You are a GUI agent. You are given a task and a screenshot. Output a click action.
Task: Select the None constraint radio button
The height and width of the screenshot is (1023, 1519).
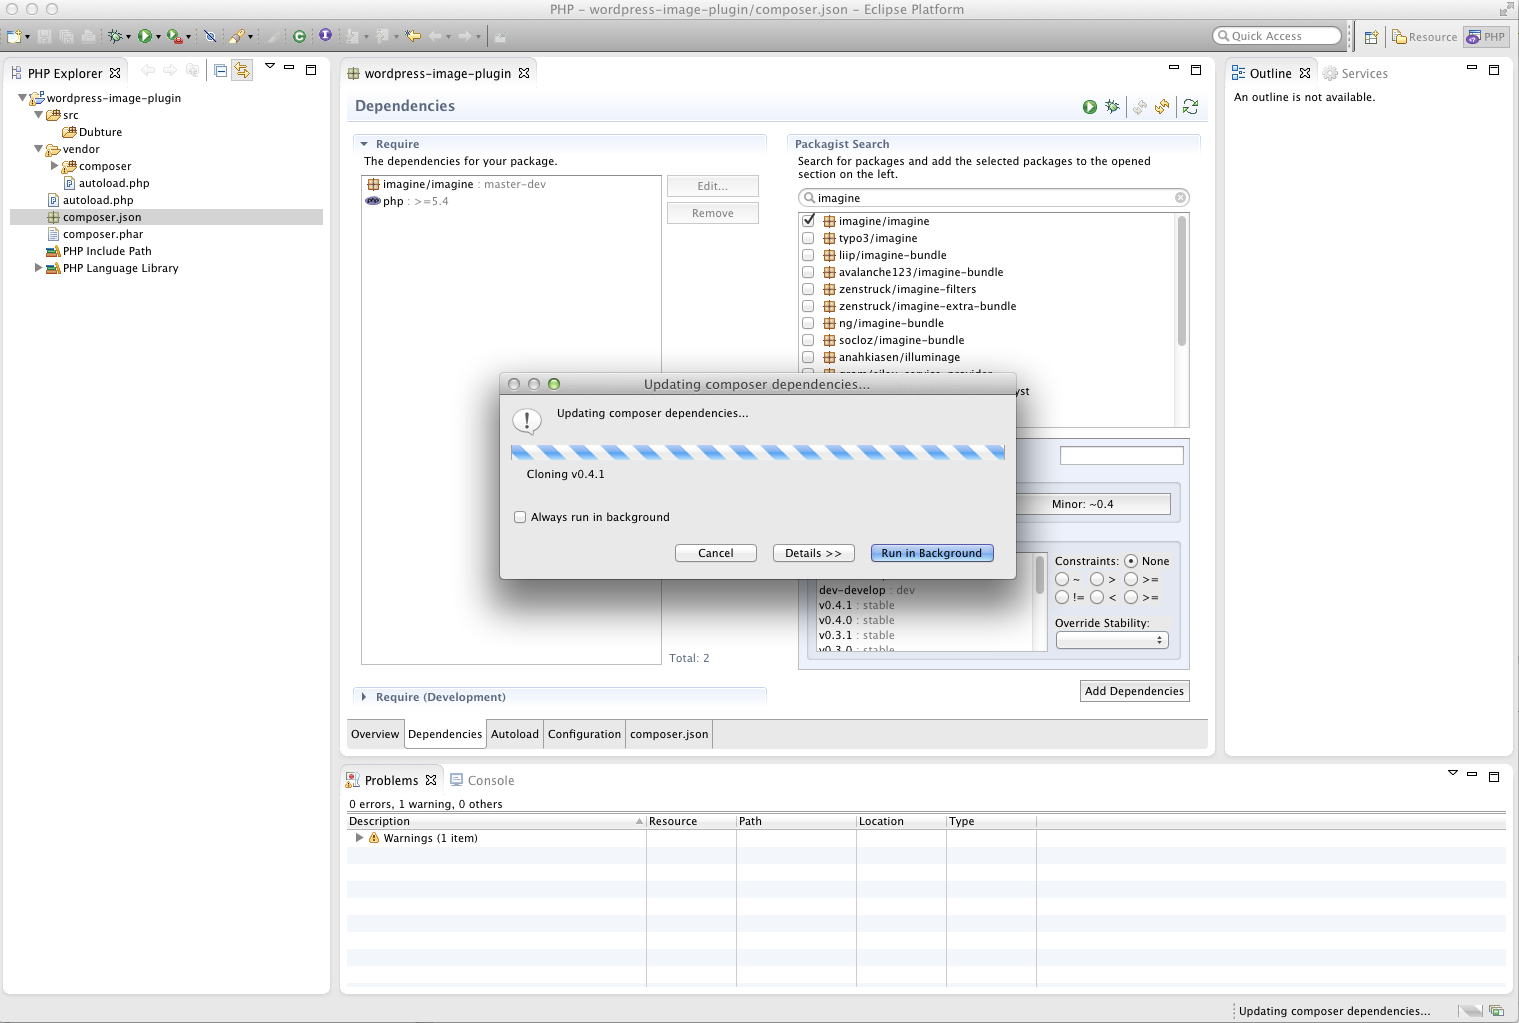coord(1130,561)
